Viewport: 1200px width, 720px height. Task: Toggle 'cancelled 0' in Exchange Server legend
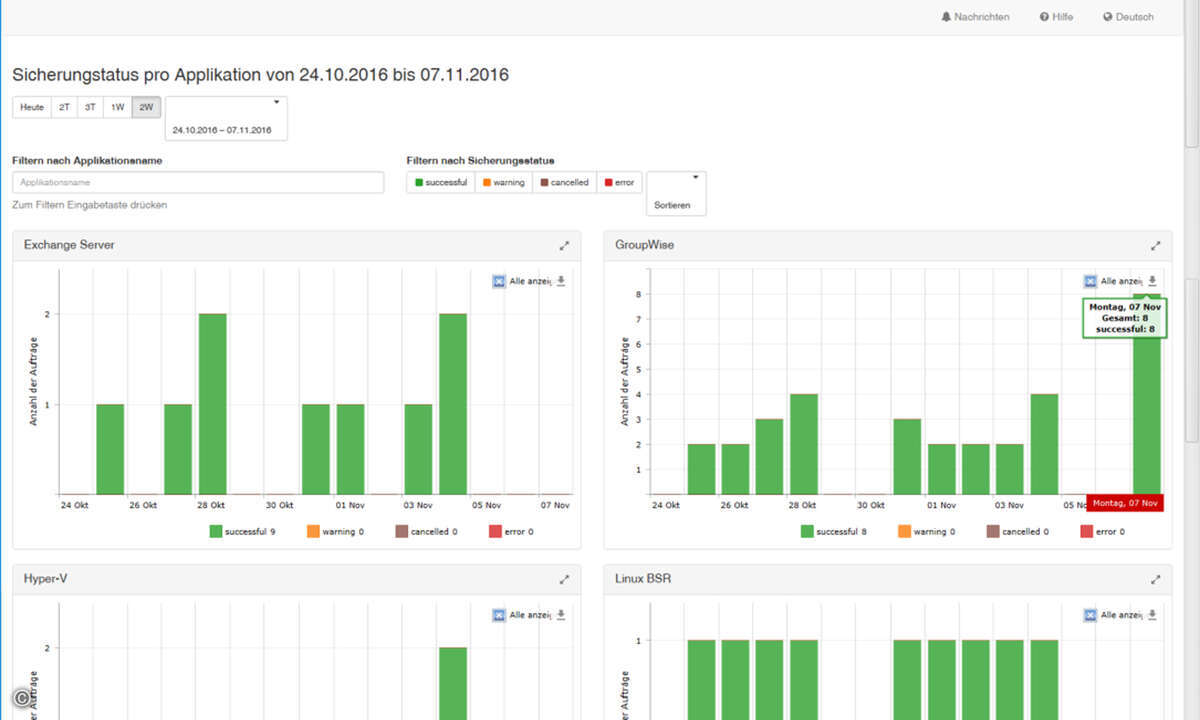coord(426,532)
